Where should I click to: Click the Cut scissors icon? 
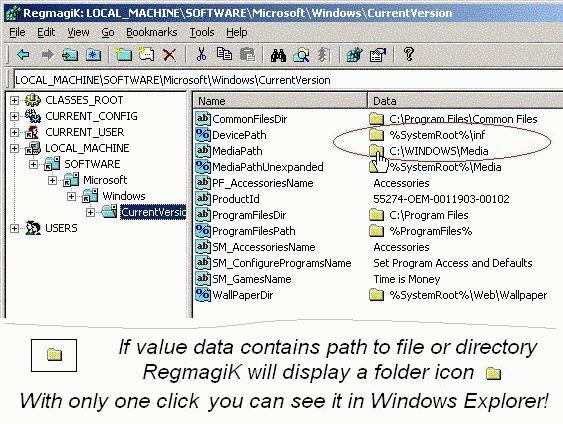click(201, 55)
